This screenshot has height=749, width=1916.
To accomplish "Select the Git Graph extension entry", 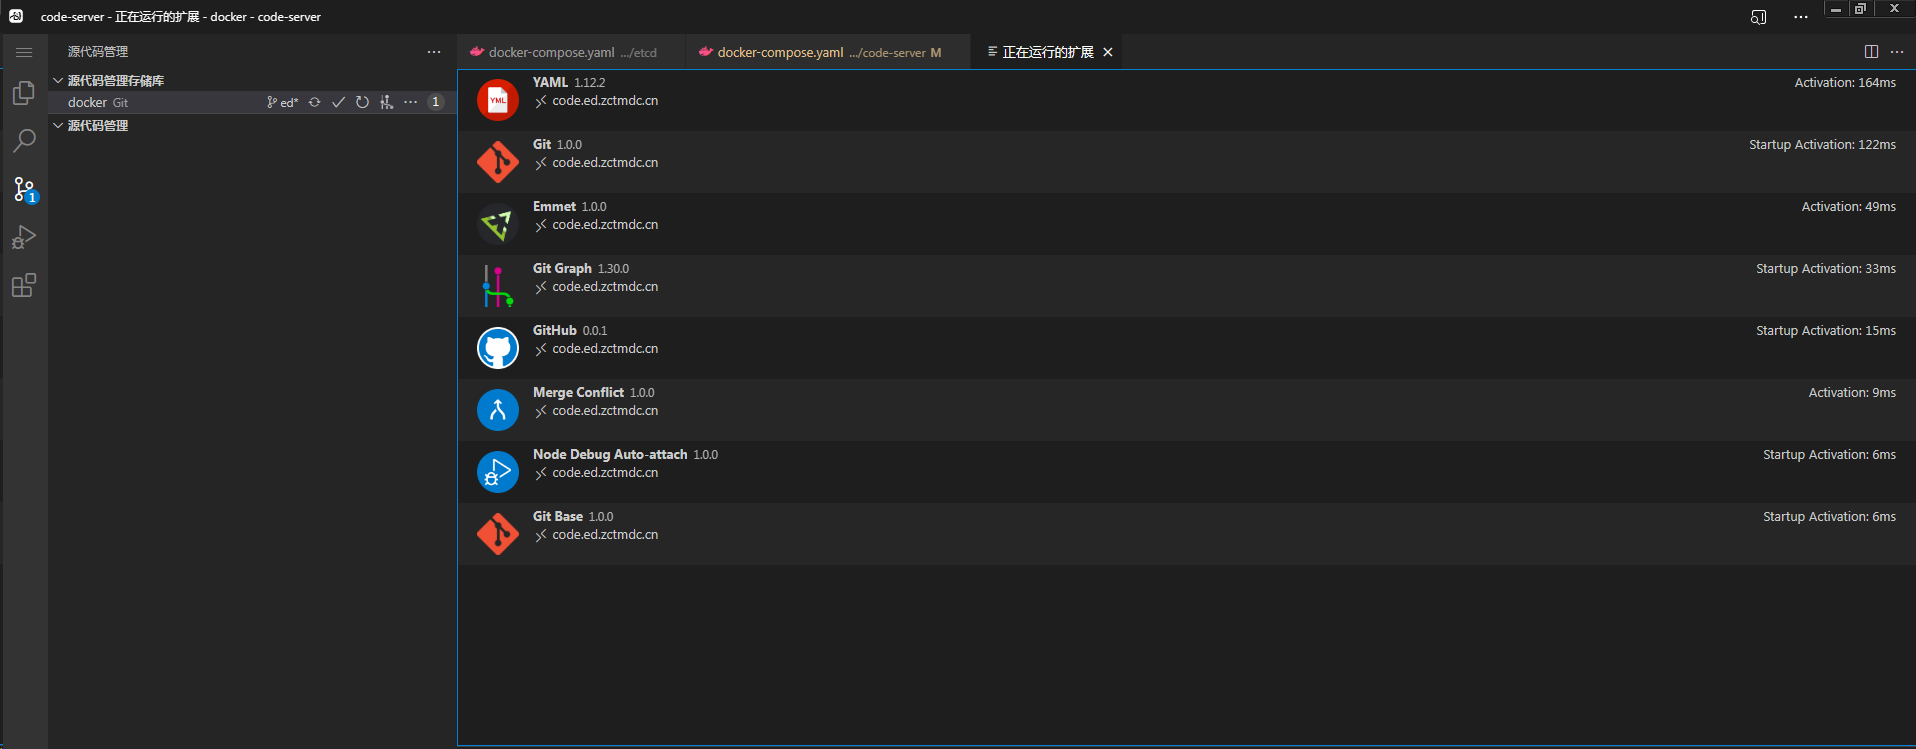I will pos(1187,286).
